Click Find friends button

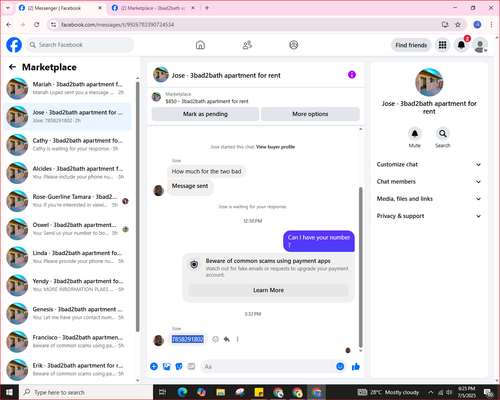click(411, 45)
